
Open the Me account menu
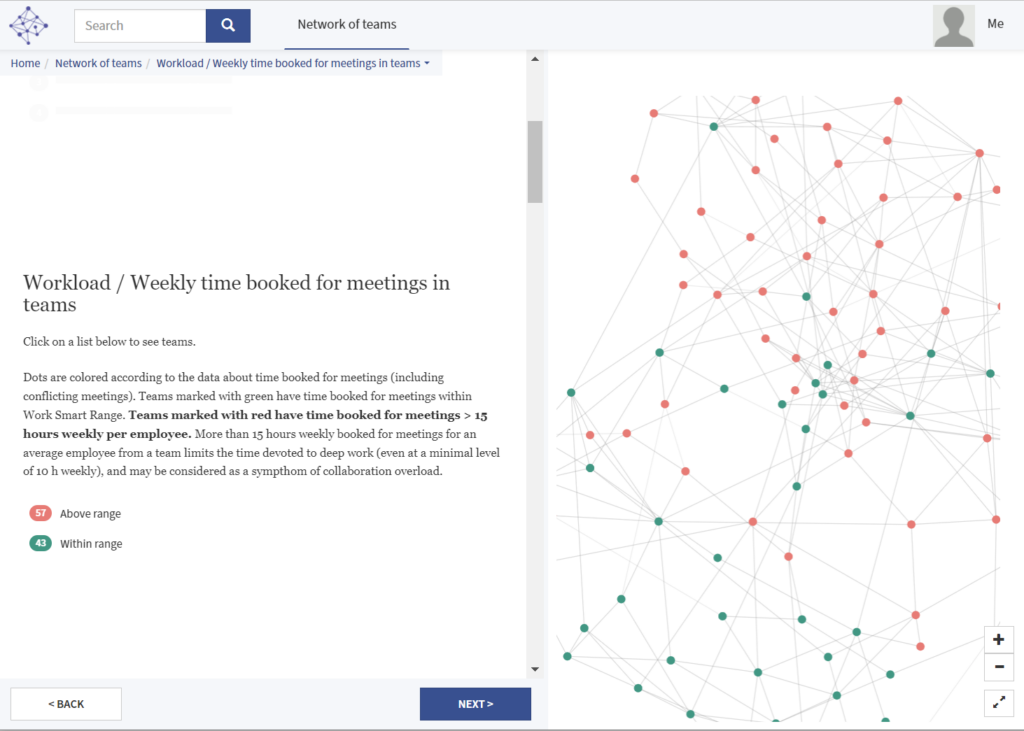(995, 24)
